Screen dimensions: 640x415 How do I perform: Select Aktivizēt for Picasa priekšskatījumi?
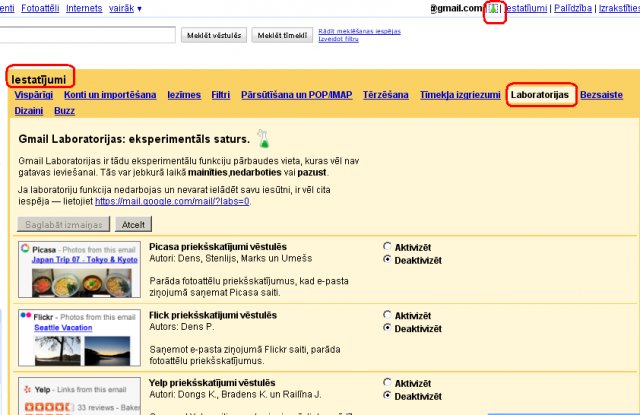387,246
